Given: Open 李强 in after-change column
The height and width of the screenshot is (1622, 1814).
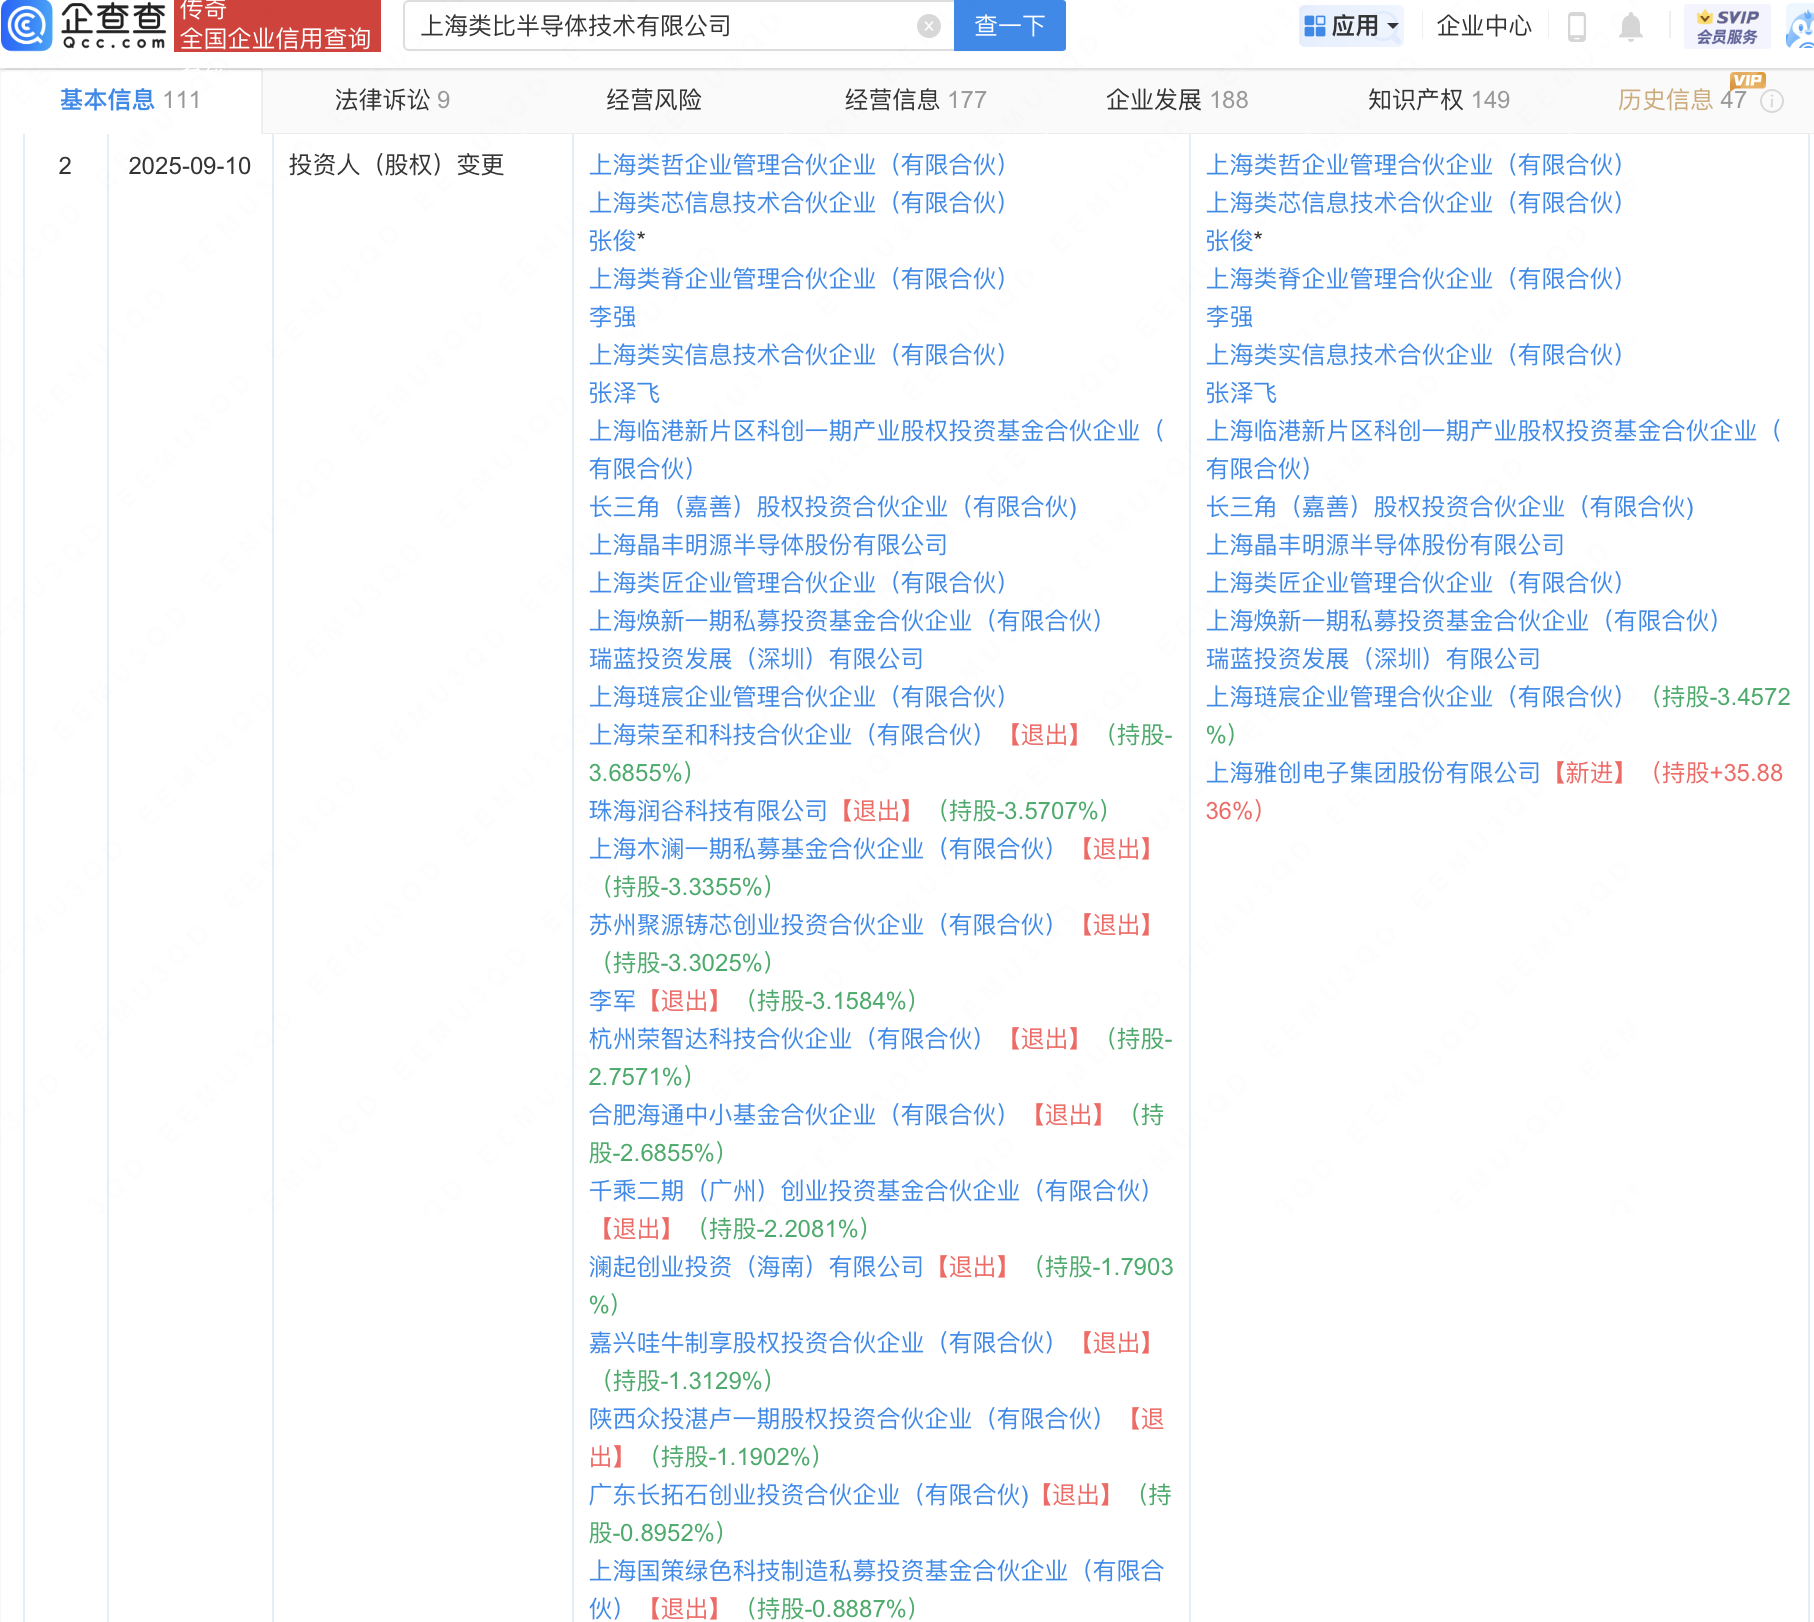Looking at the screenshot, I should coord(1229,317).
